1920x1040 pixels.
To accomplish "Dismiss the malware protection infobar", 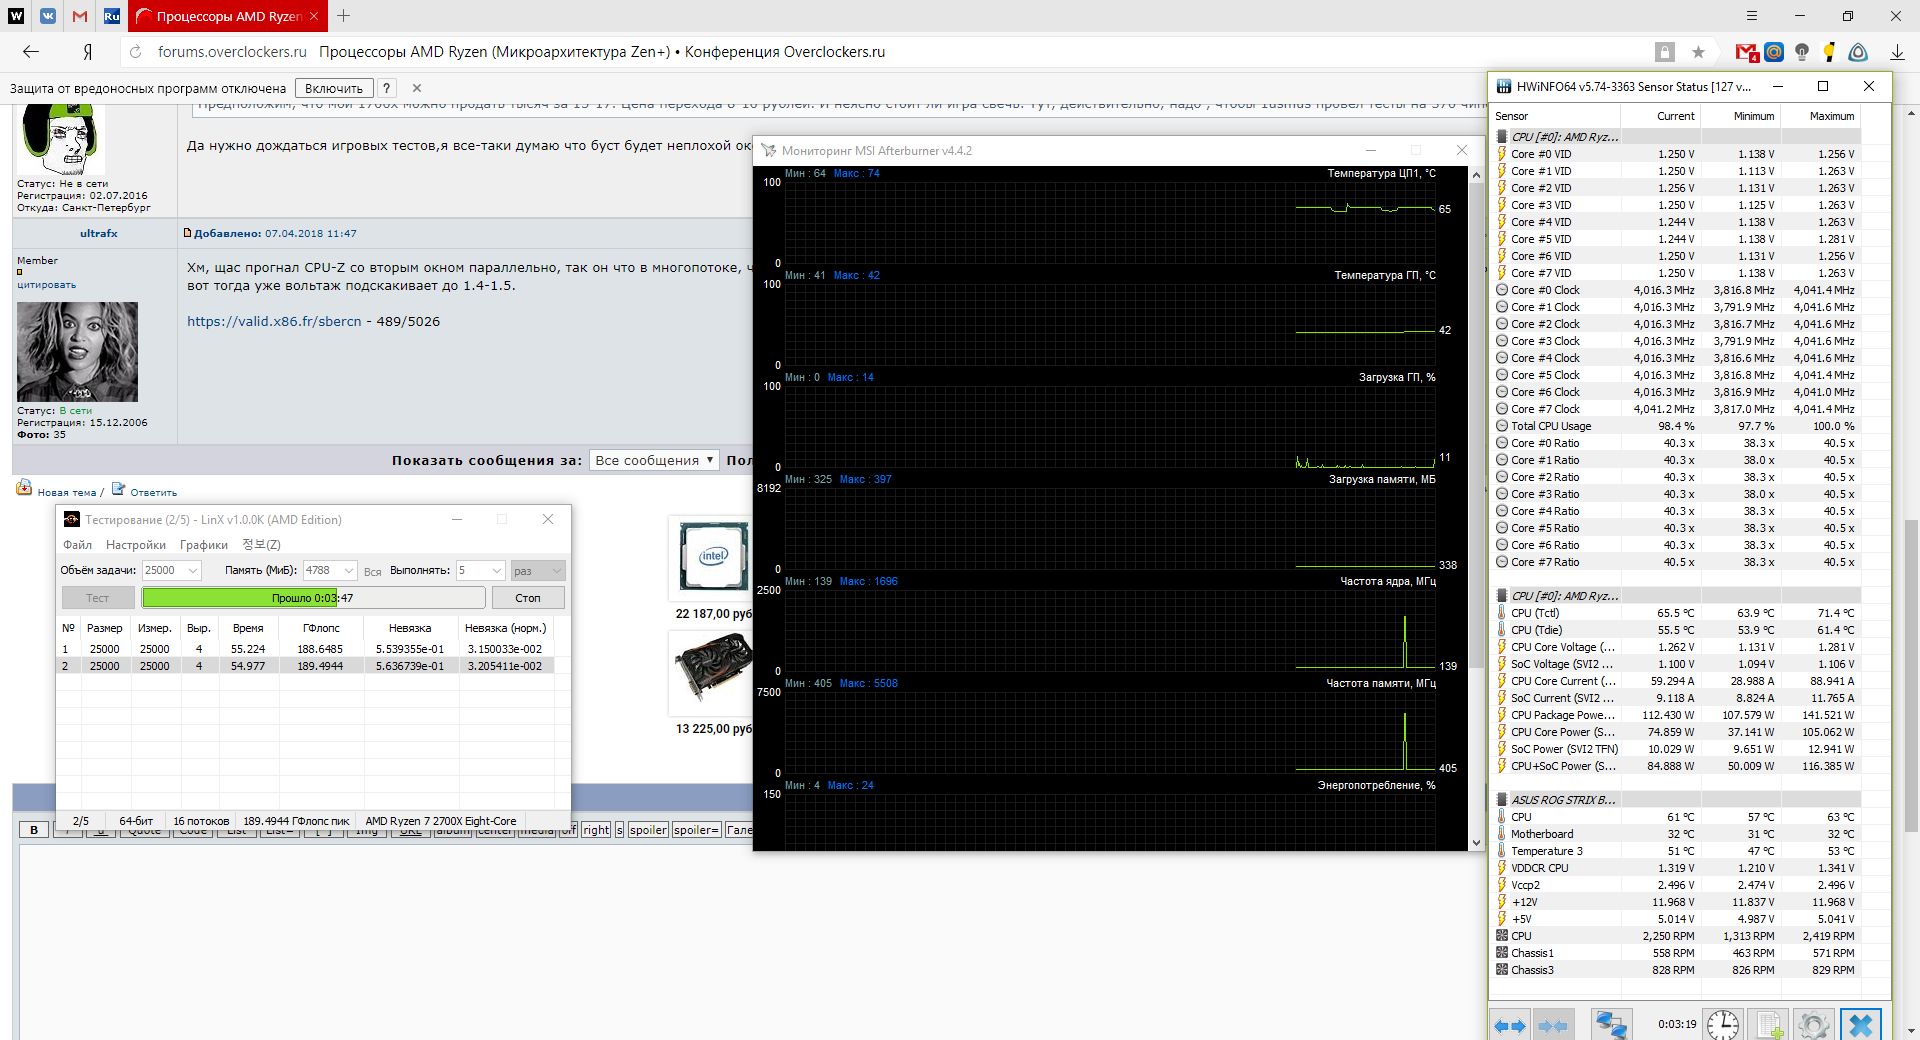I will point(417,88).
